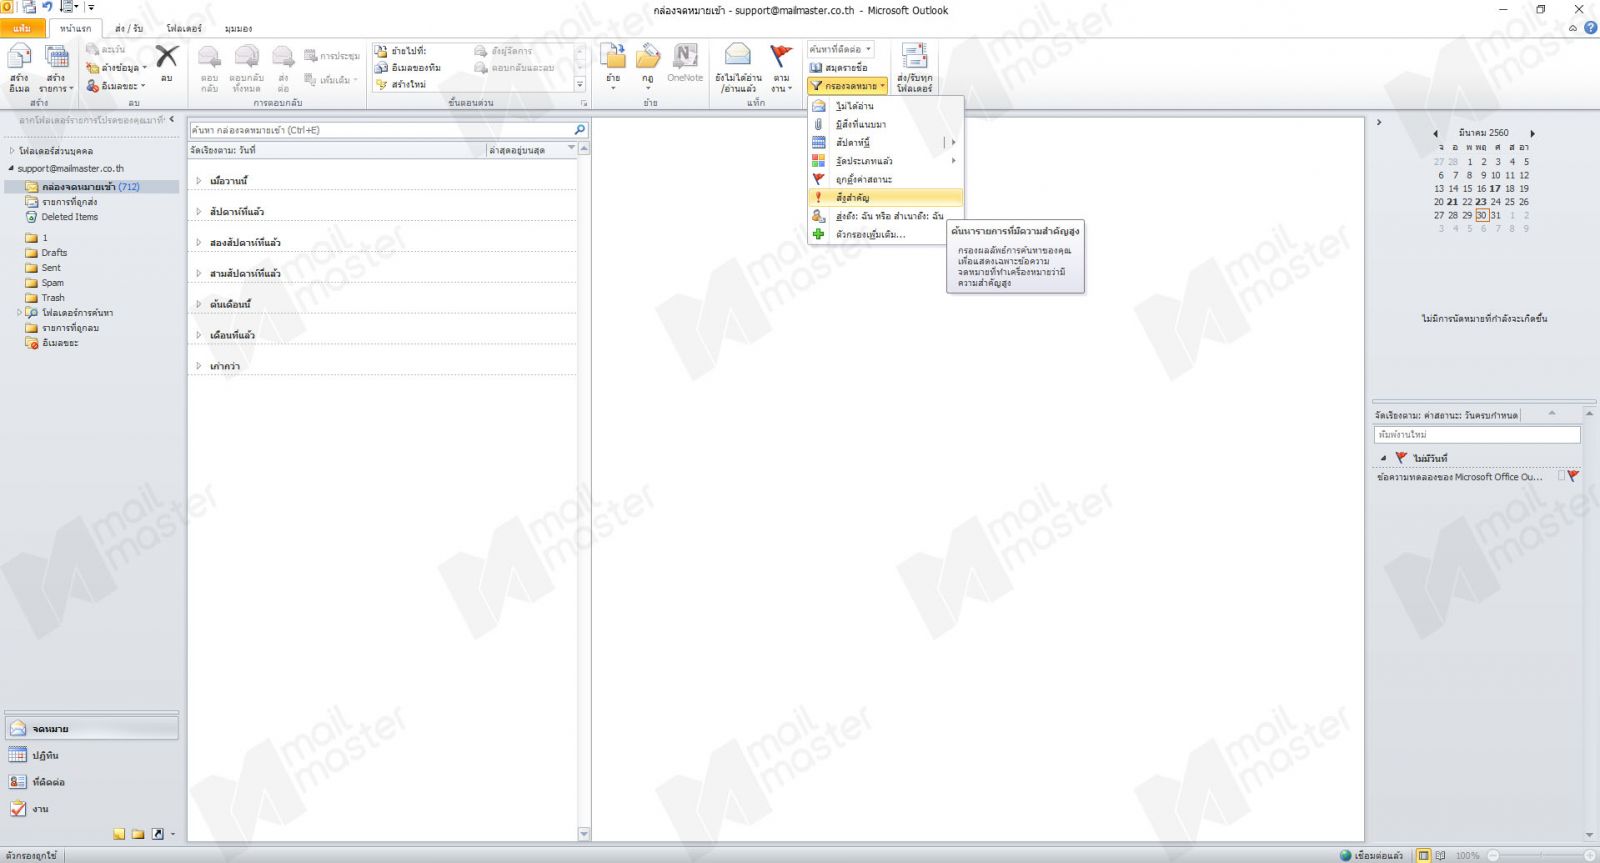Collapse the support@mailmaster.co.th account tree
This screenshot has height=863, width=1600.
(11, 169)
